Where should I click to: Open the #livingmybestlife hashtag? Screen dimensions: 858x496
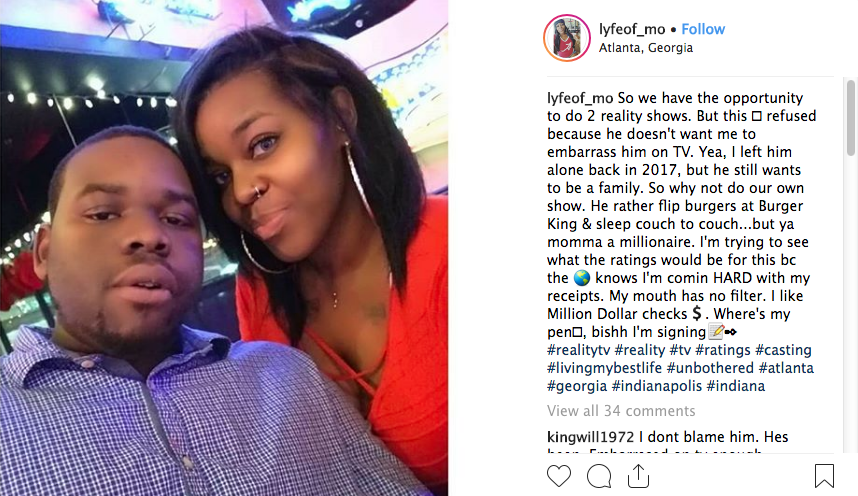pos(604,368)
